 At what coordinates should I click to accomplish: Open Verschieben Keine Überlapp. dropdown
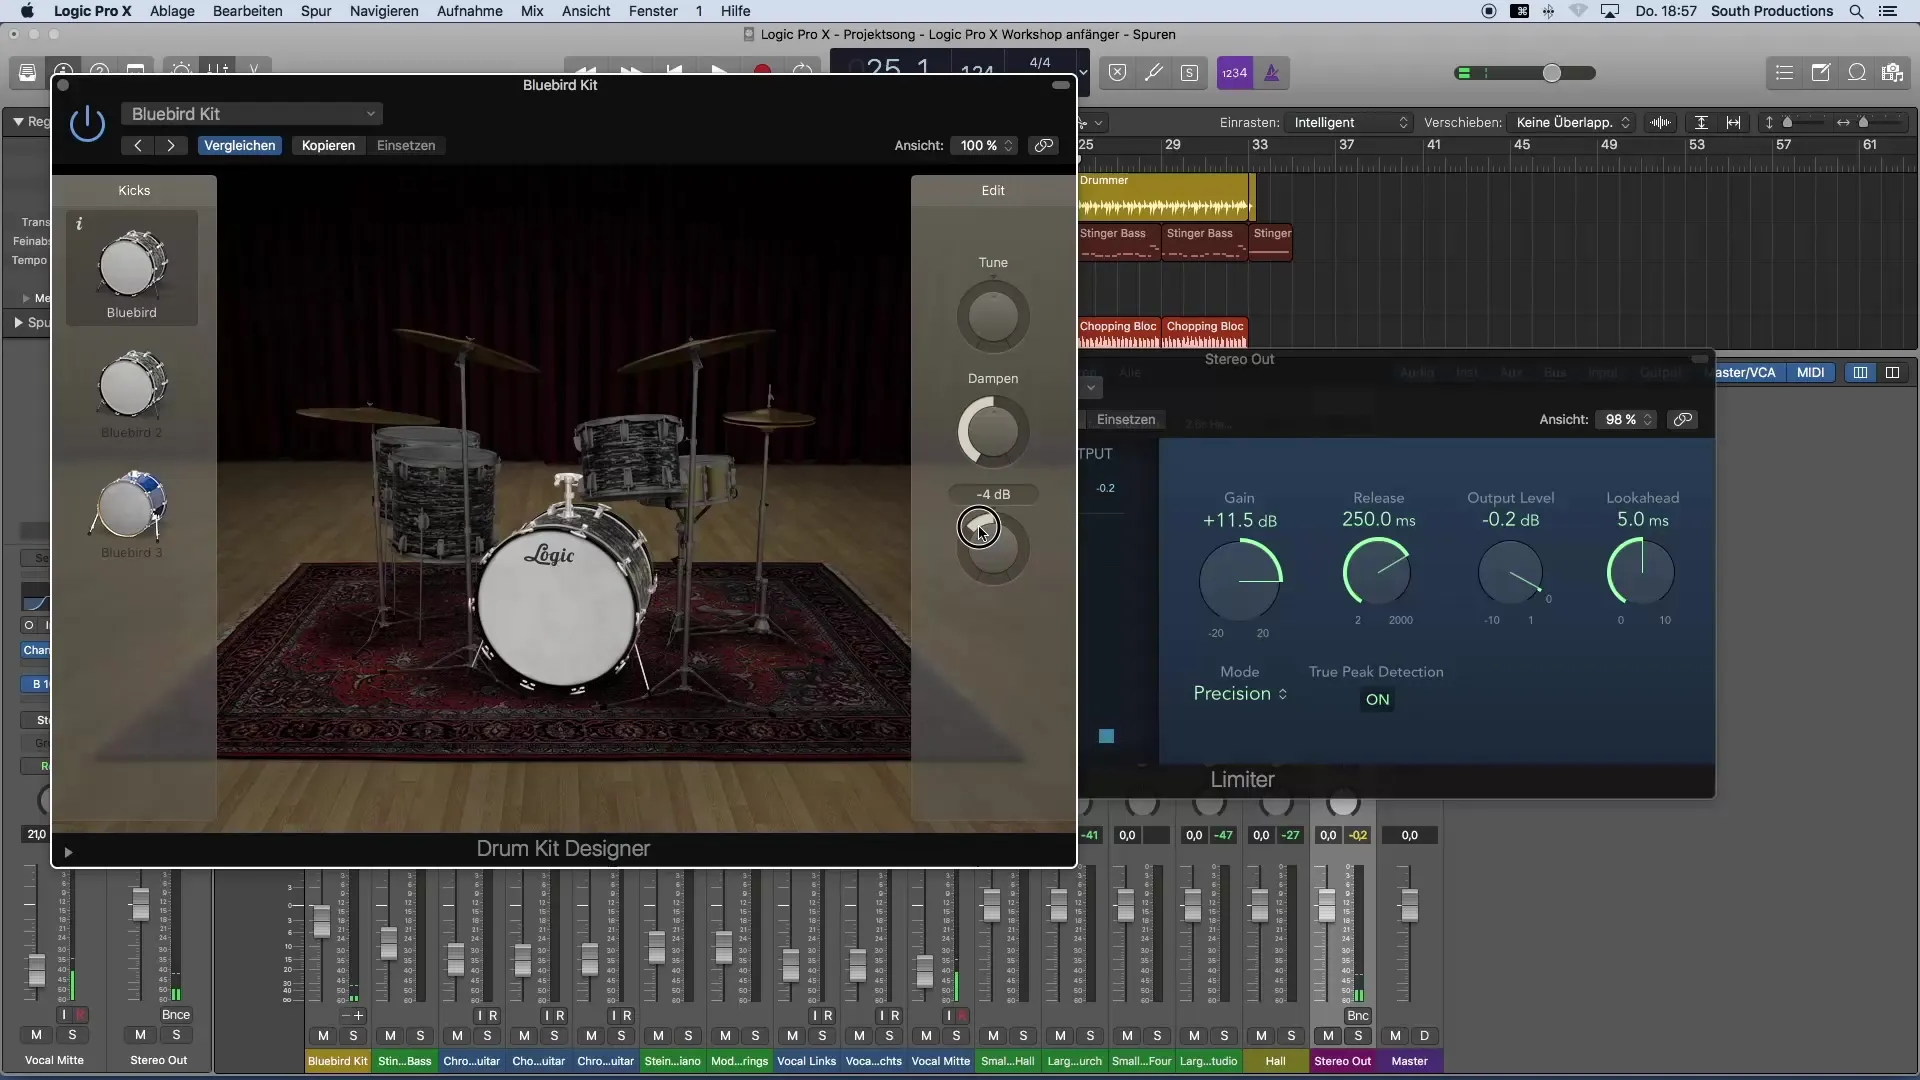(x=1571, y=122)
